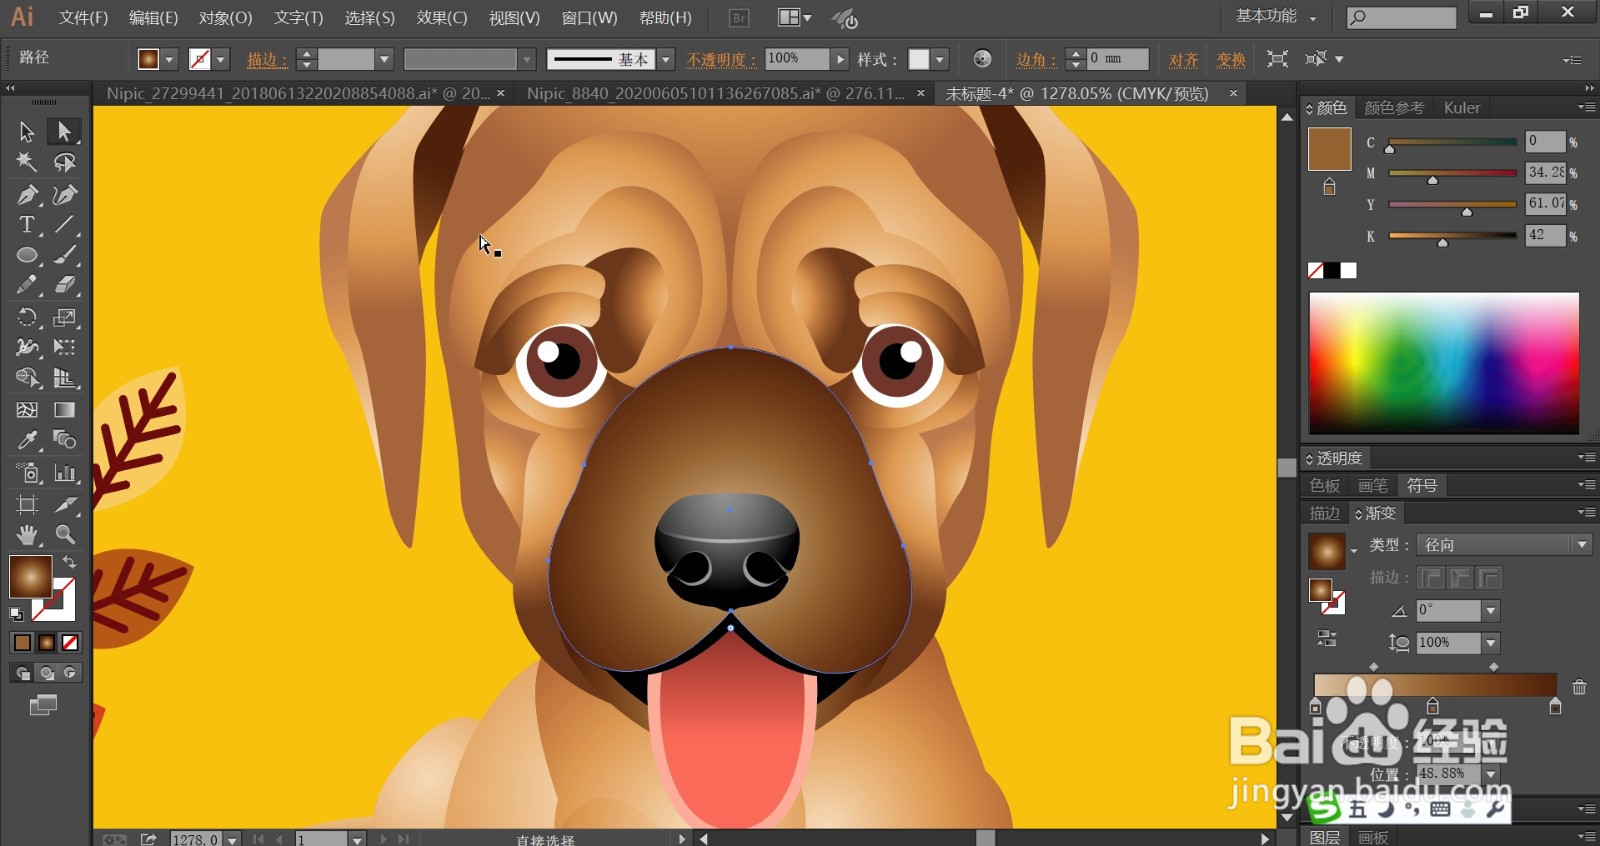Select the Pencil tool
The image size is (1600, 846).
(x=27, y=285)
